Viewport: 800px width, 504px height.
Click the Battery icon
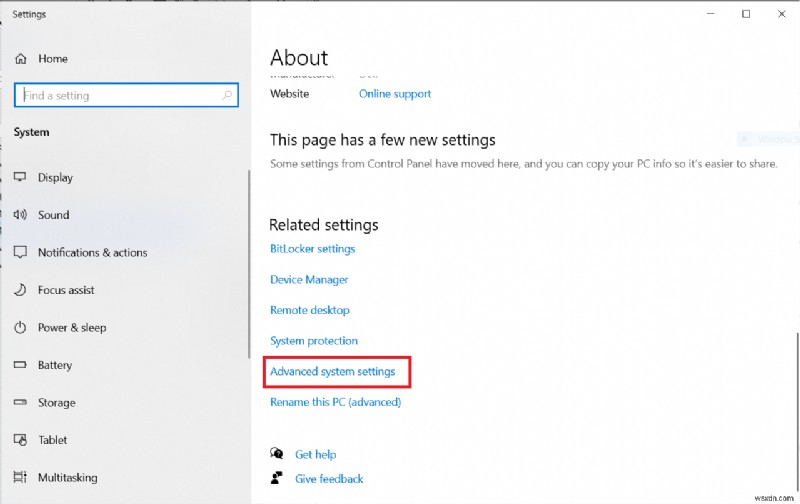20,365
